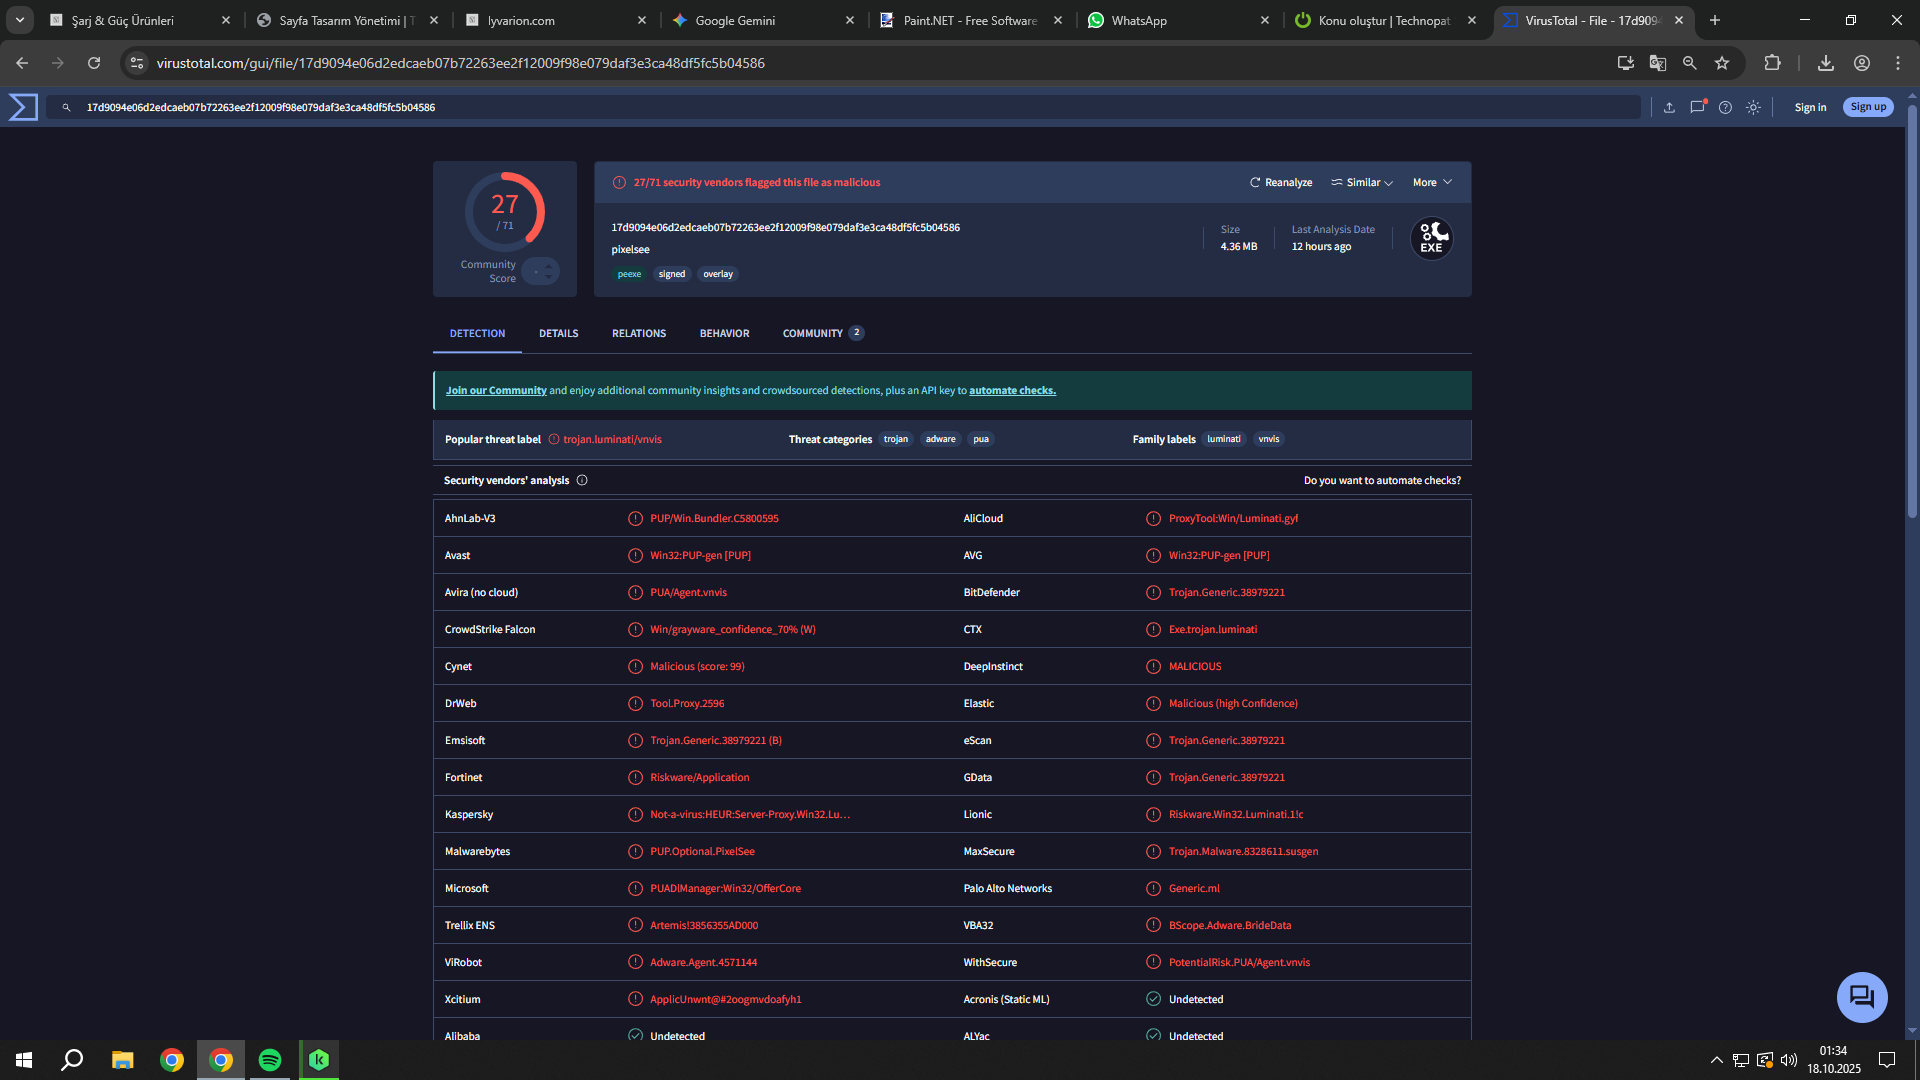Click the EXE file type icon
This screenshot has width=1920, height=1080.
pos(1431,239)
